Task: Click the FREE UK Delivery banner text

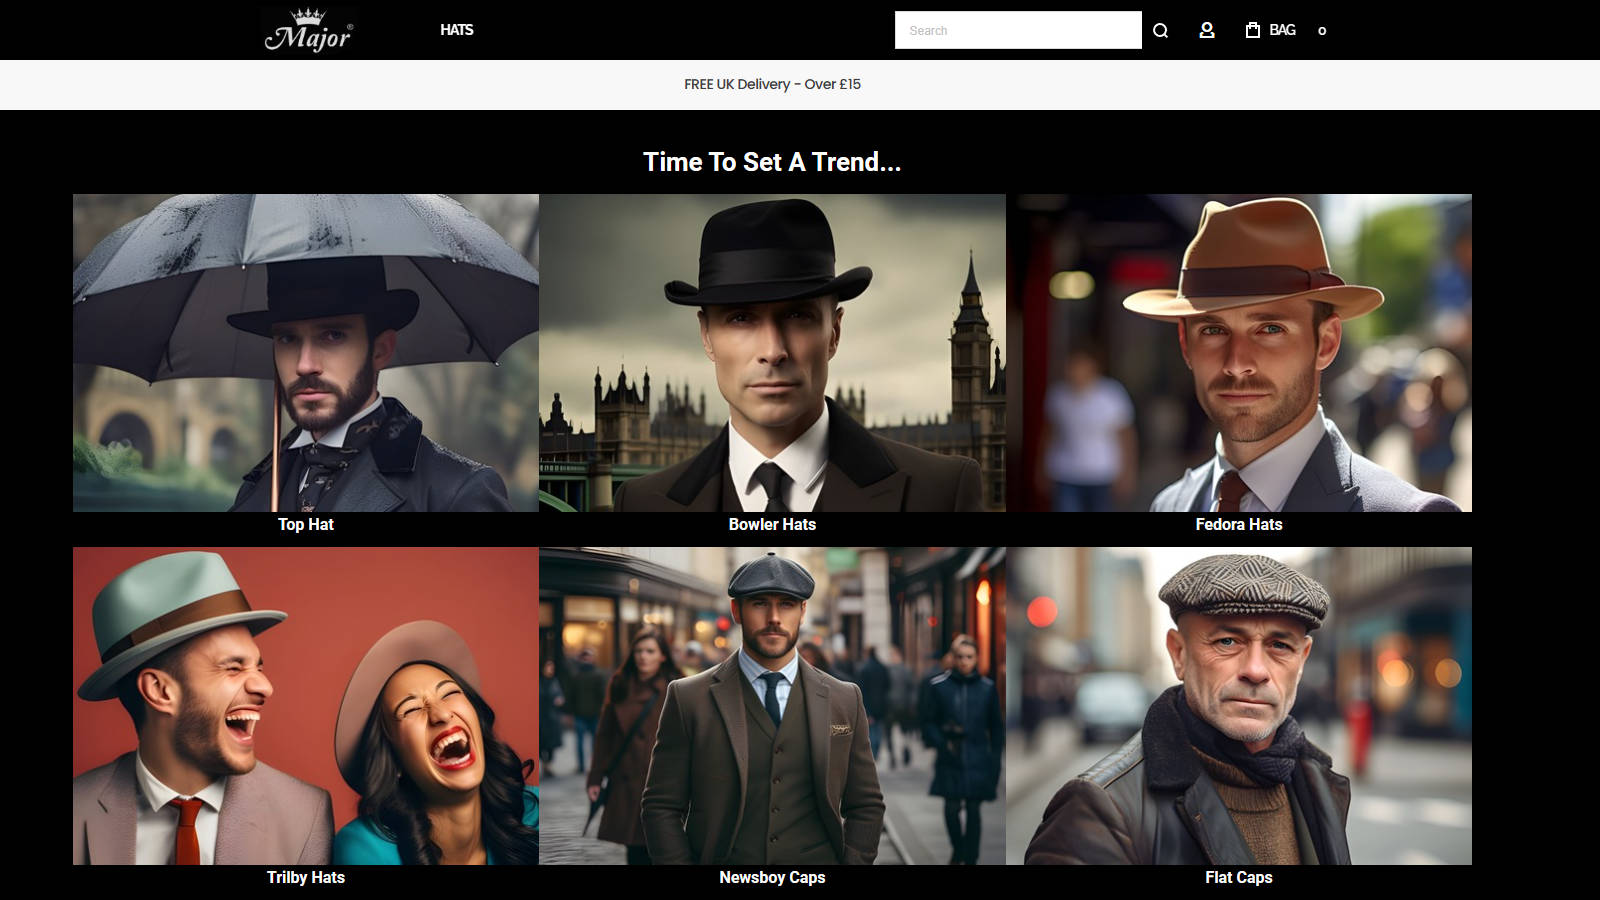Action: [772, 84]
